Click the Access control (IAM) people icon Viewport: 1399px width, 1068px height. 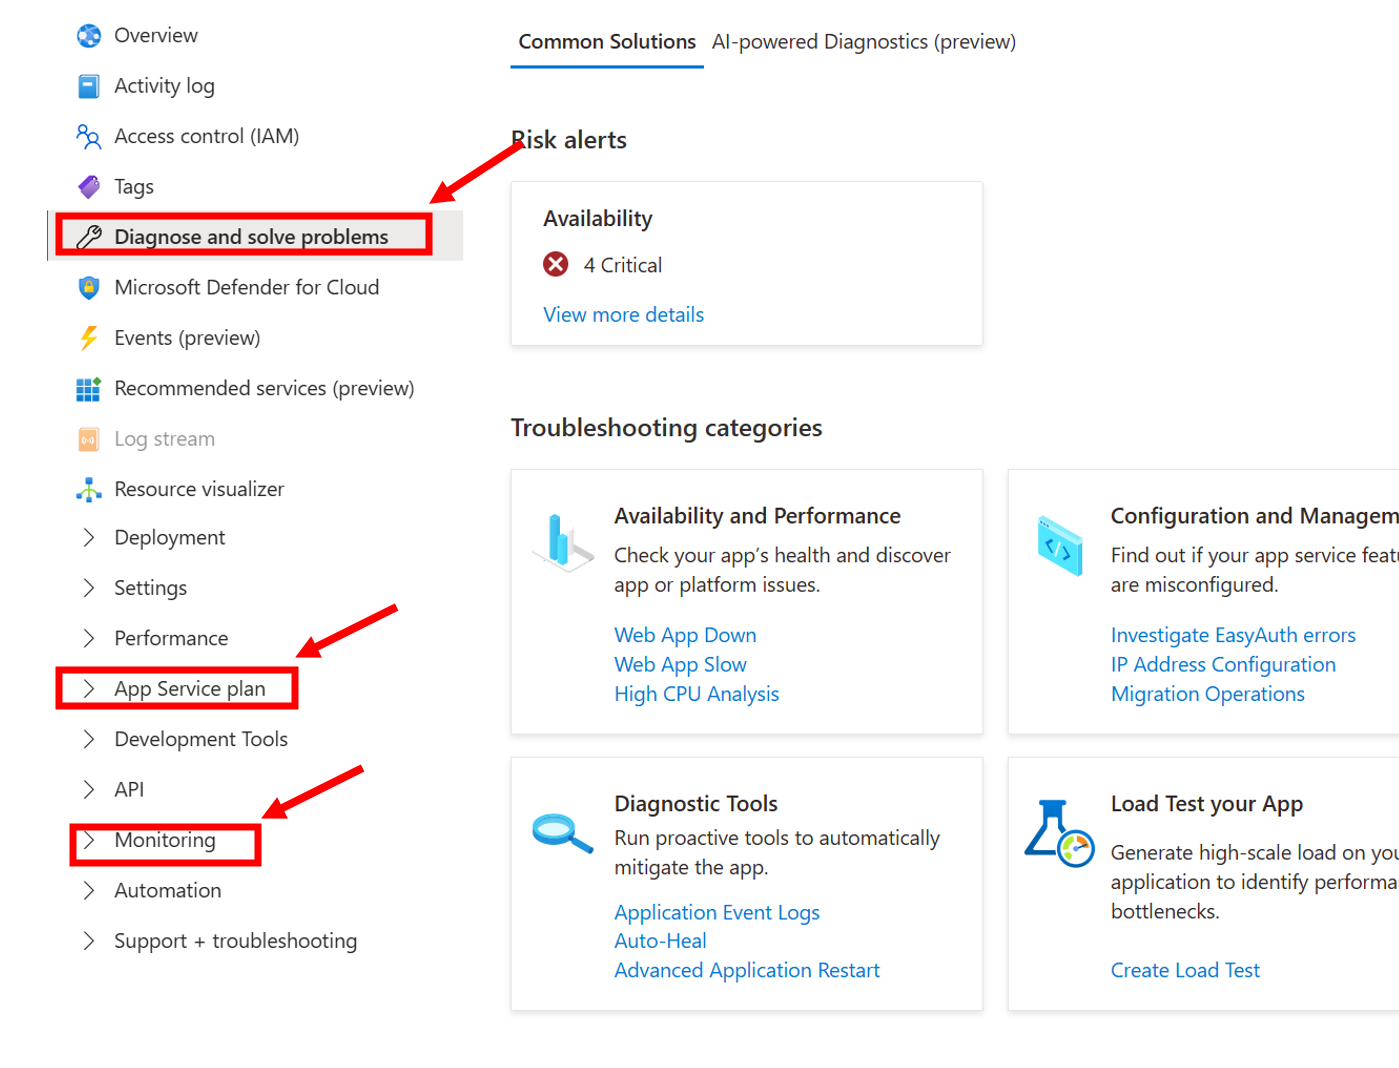coord(89,137)
